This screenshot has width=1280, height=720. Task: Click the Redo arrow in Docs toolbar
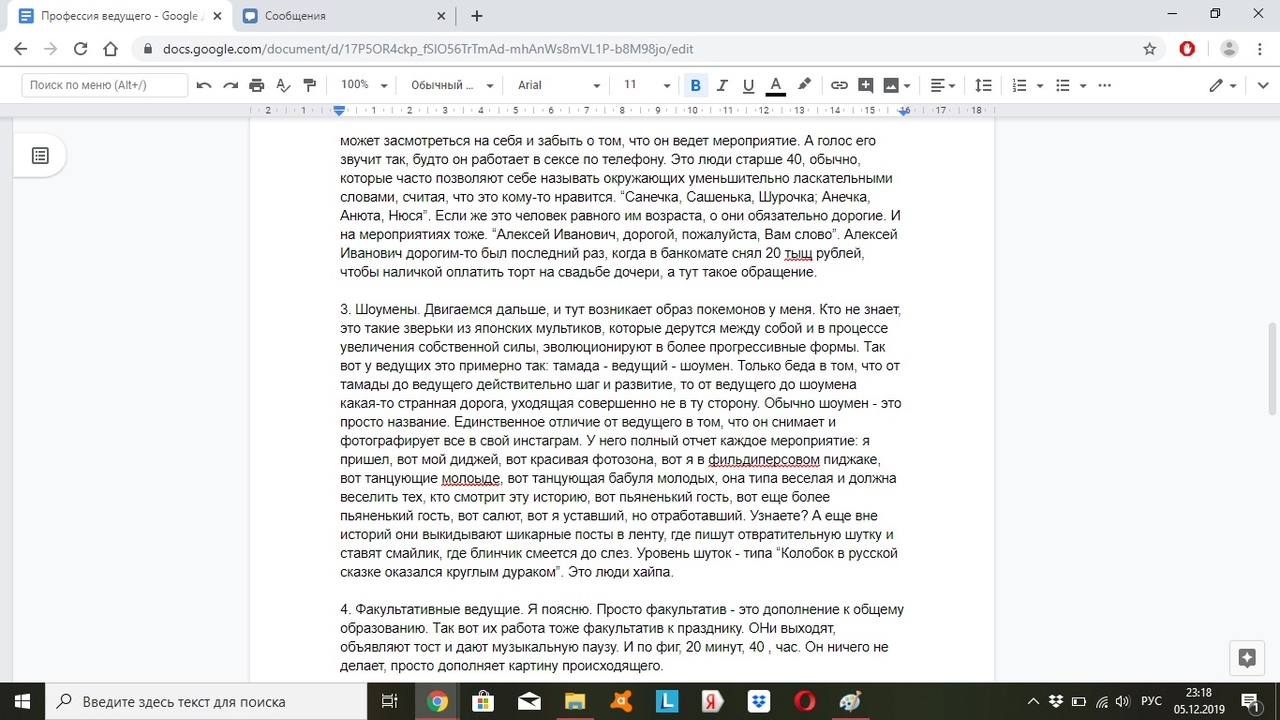point(231,85)
